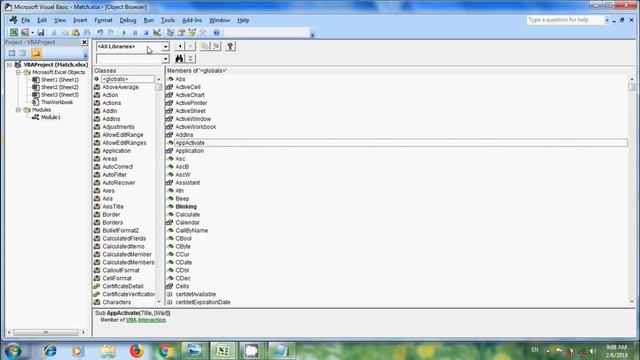The height and width of the screenshot is (360, 640).
Task: Select Blinking member in list
Action: 186,207
